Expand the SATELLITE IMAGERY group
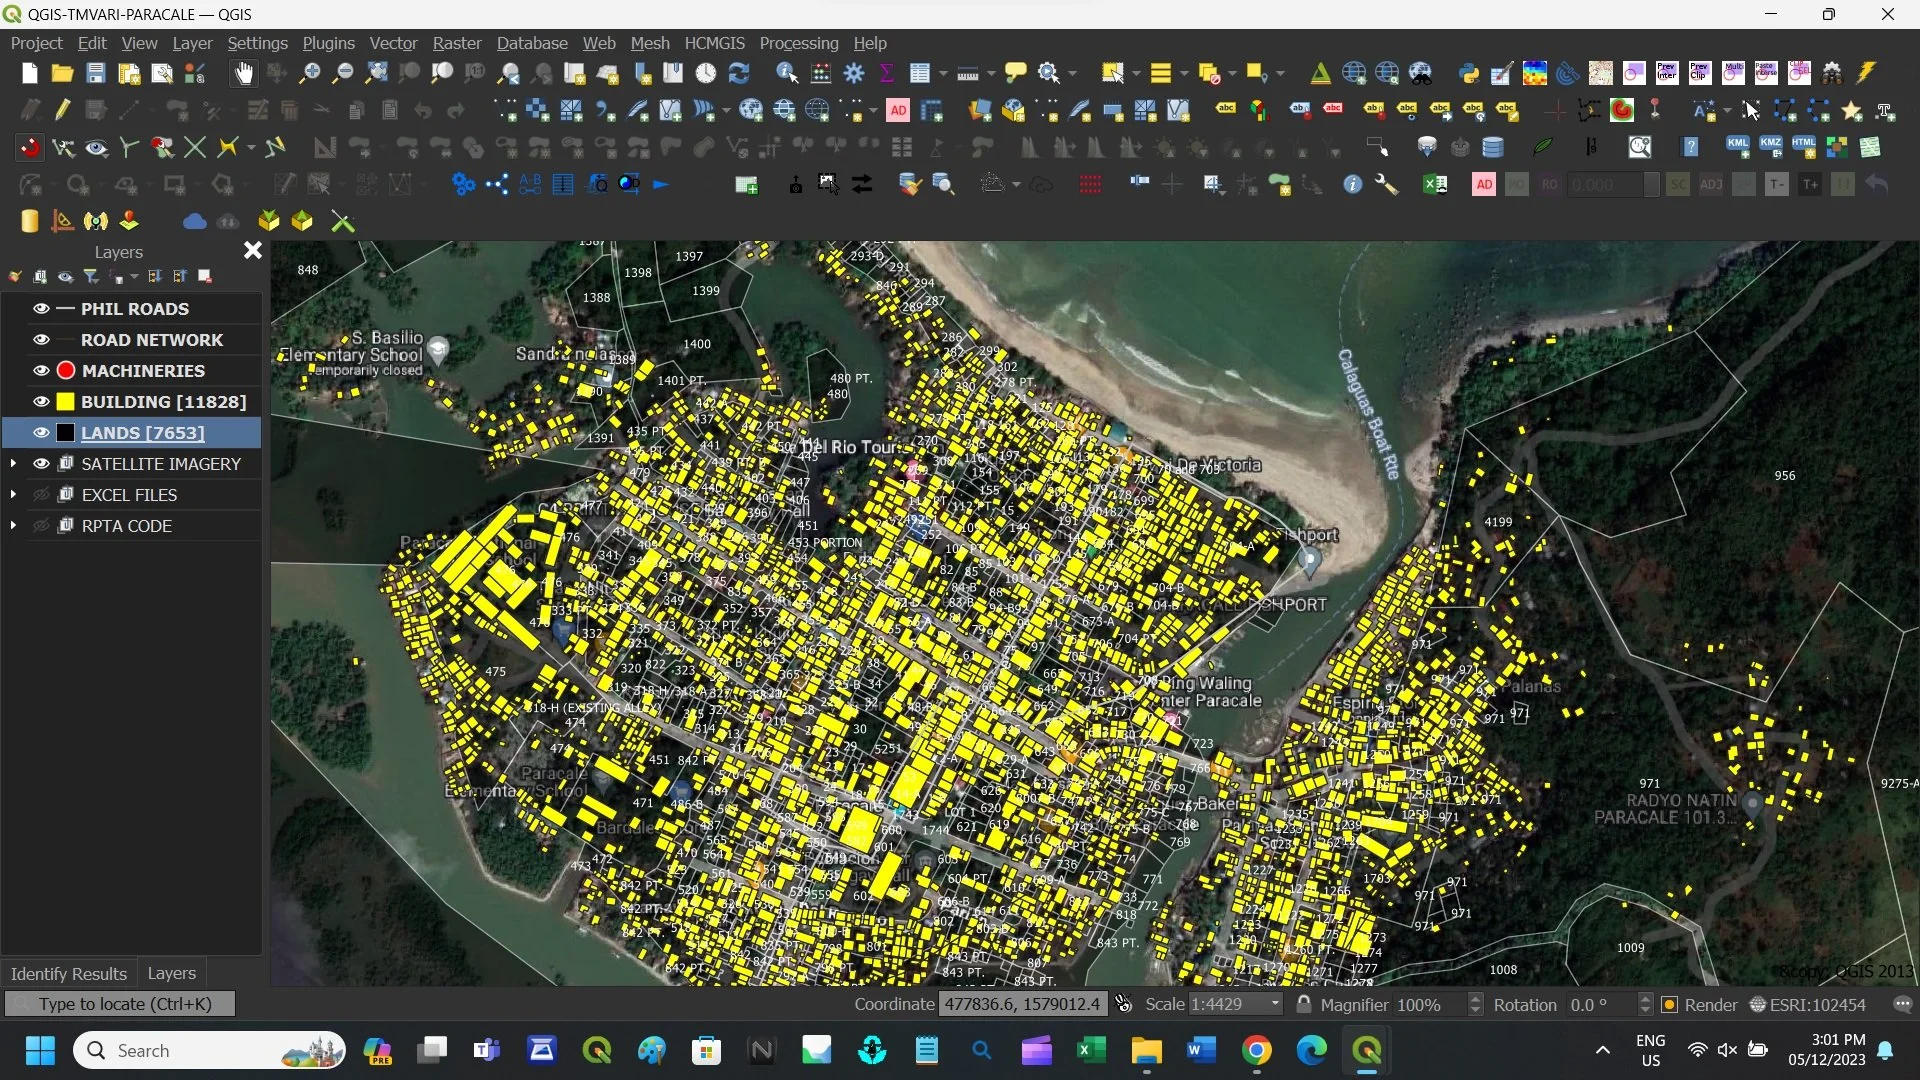 pos(13,464)
